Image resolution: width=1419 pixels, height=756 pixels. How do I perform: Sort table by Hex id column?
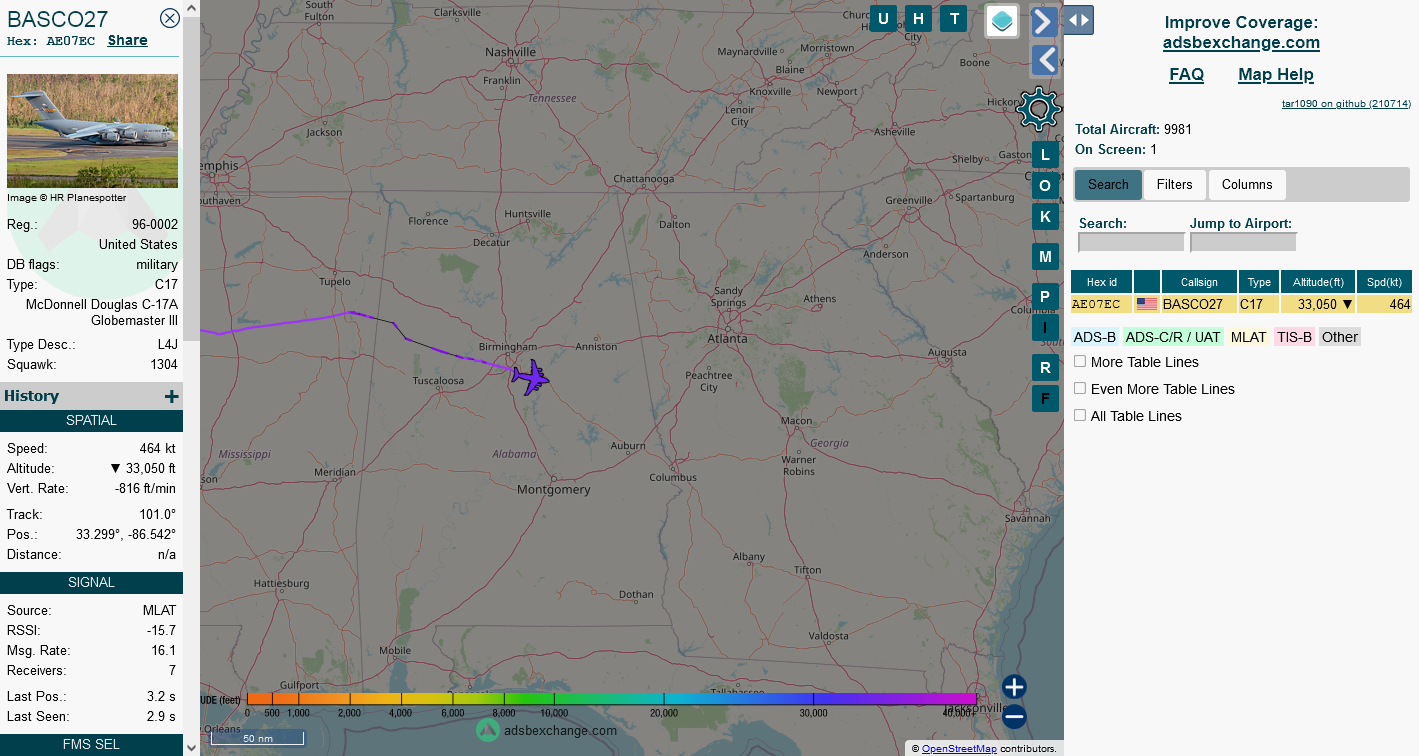(x=1101, y=282)
